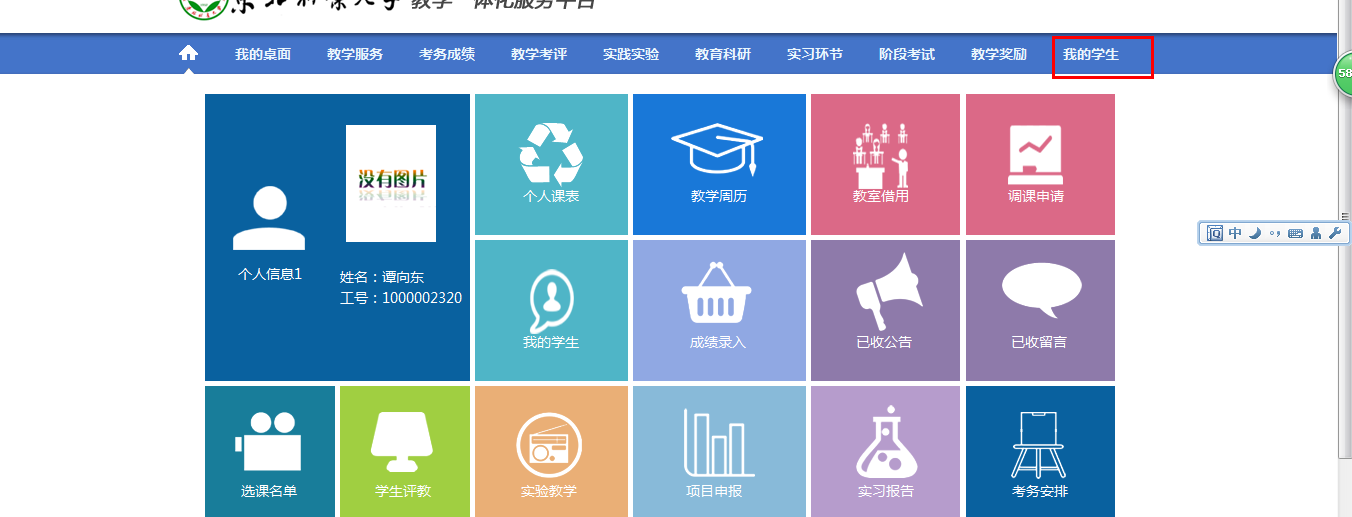Open the 实验教学 radio tile

[x=551, y=451]
